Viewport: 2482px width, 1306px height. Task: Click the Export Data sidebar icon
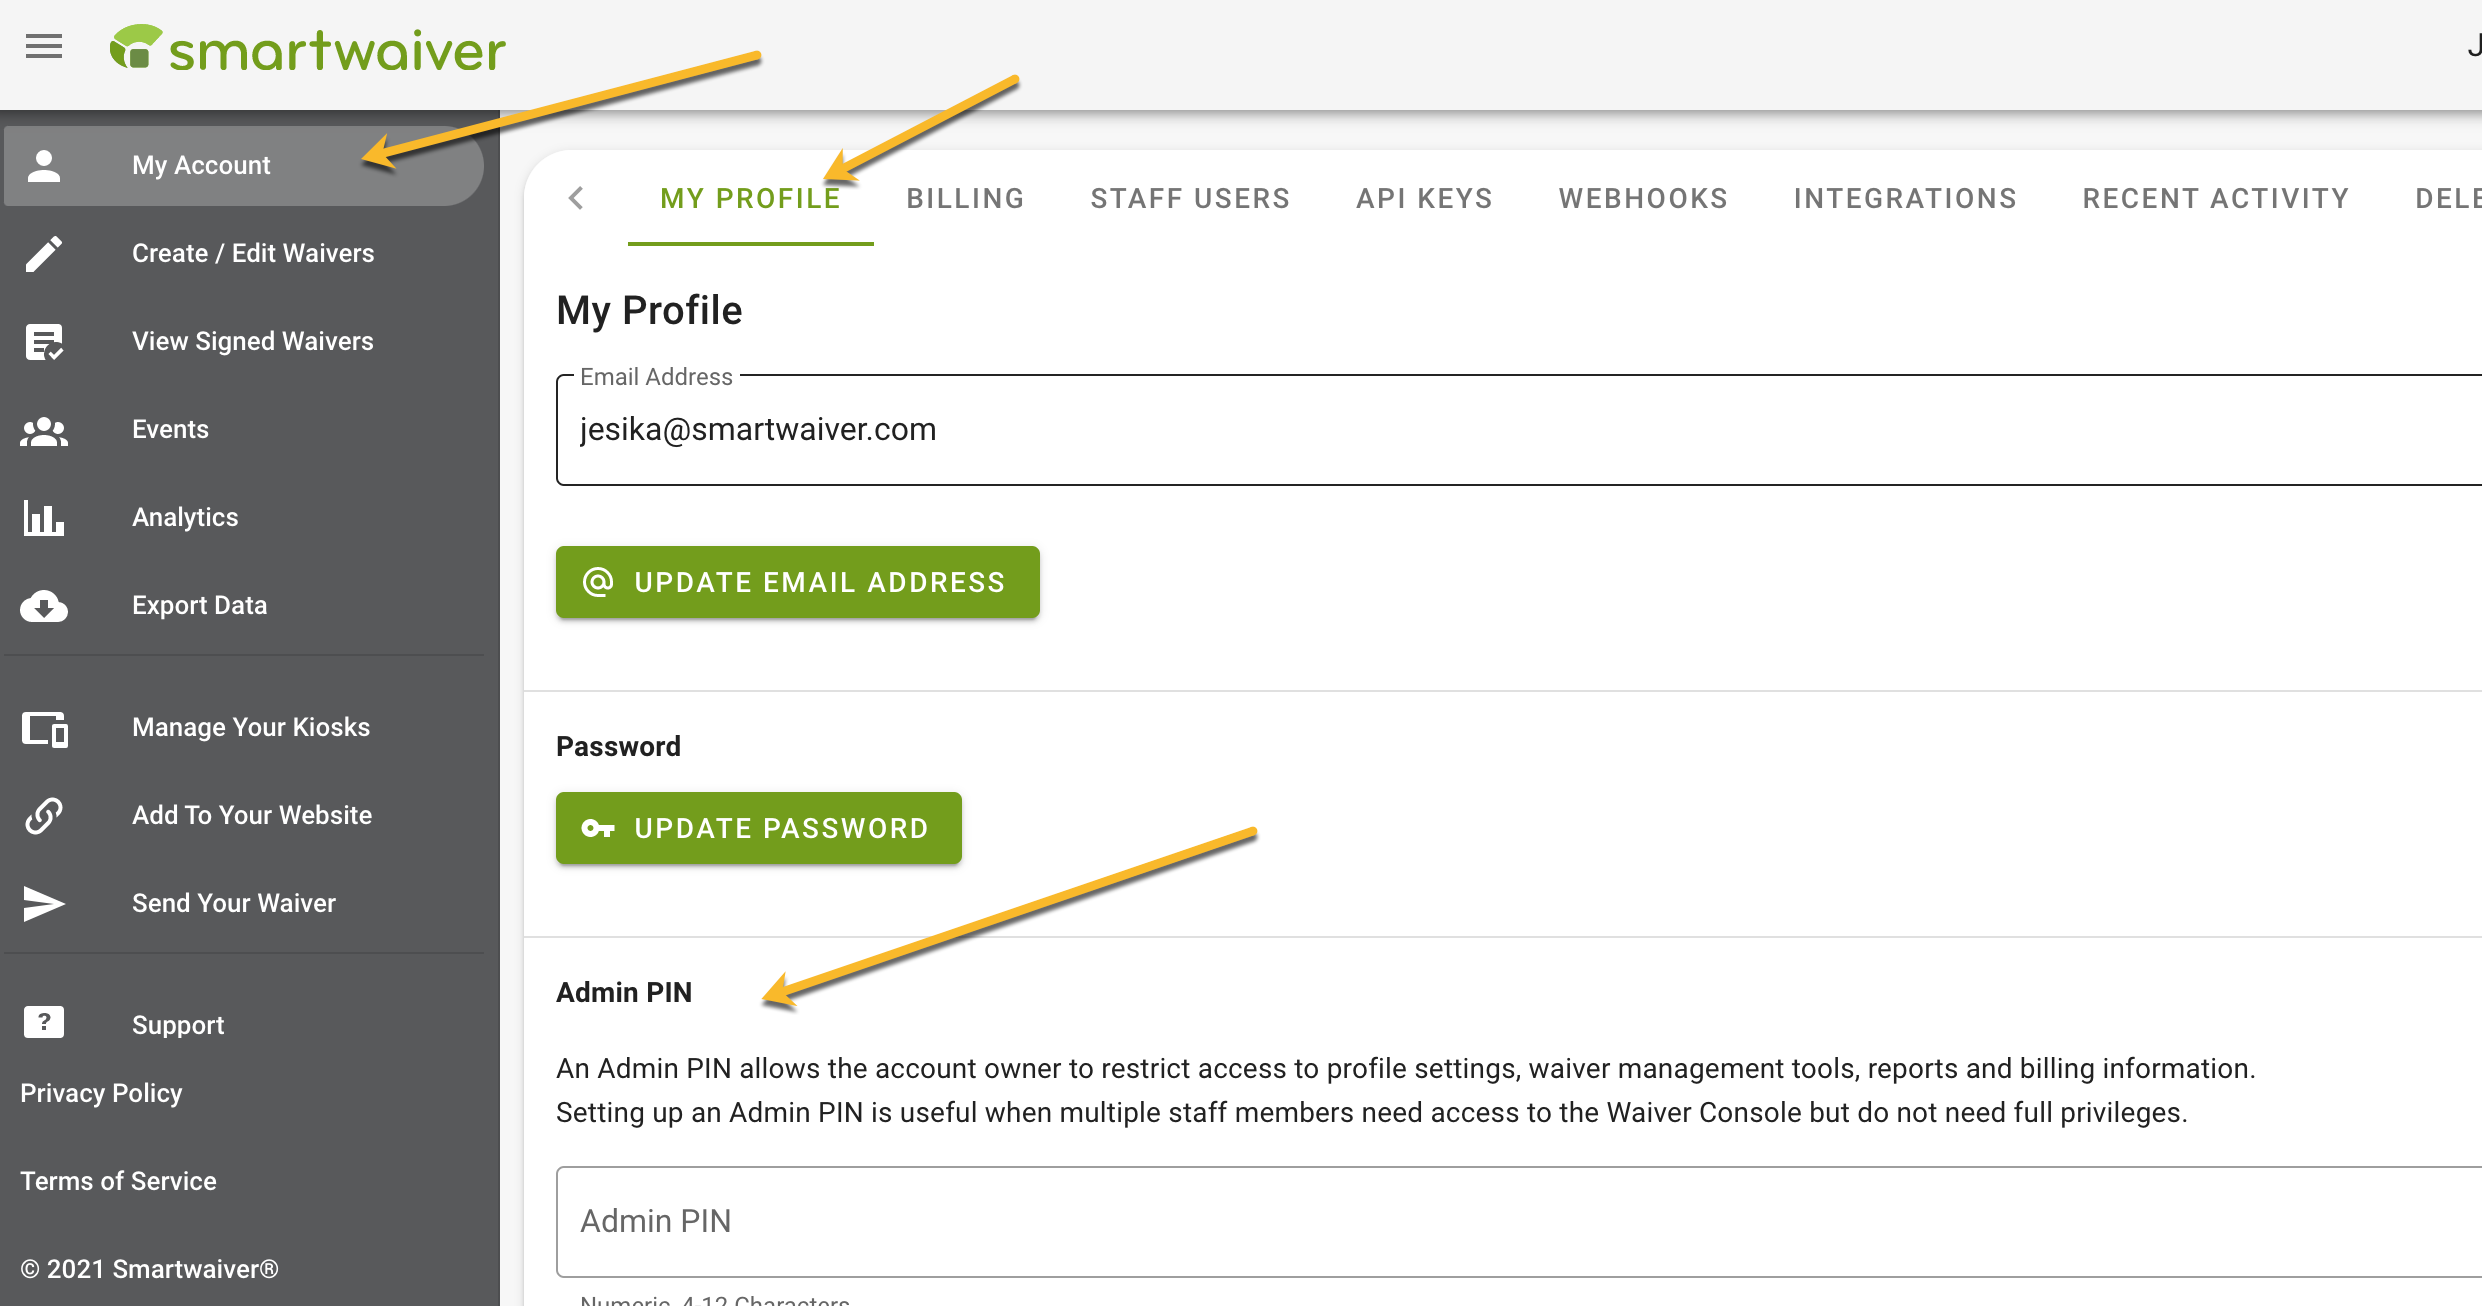(43, 605)
